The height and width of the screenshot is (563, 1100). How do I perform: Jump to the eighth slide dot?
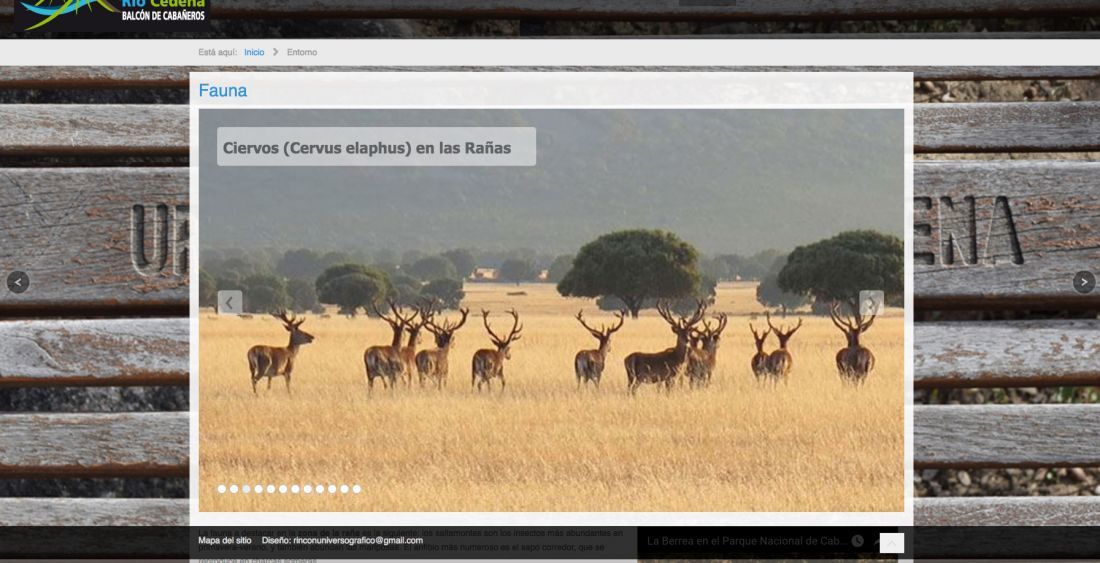point(307,489)
